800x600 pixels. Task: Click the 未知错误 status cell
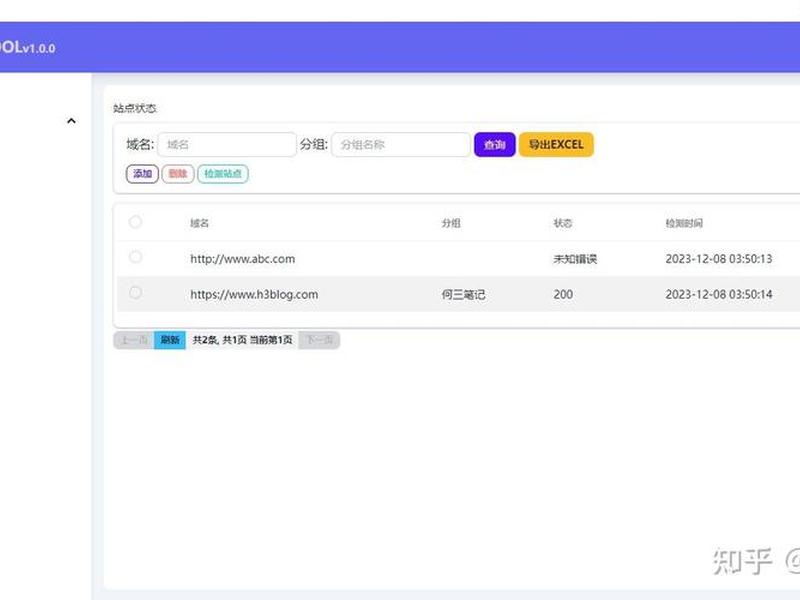(x=575, y=259)
